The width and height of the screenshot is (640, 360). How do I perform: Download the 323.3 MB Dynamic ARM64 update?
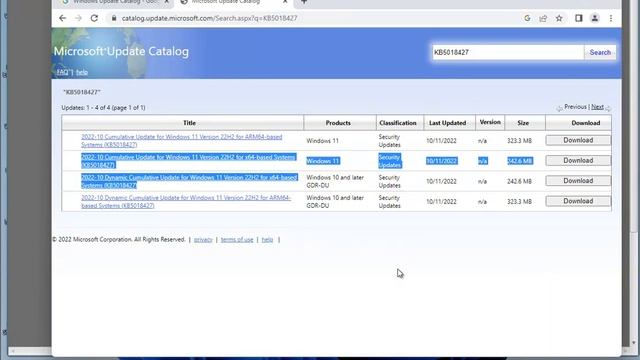(x=578, y=201)
